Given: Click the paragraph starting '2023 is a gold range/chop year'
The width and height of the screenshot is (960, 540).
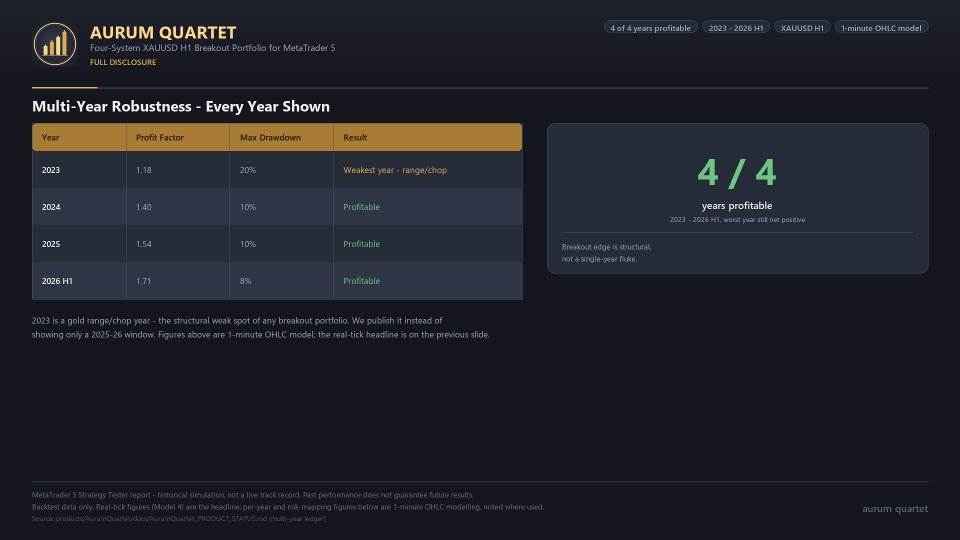Looking at the screenshot, I should (261, 328).
